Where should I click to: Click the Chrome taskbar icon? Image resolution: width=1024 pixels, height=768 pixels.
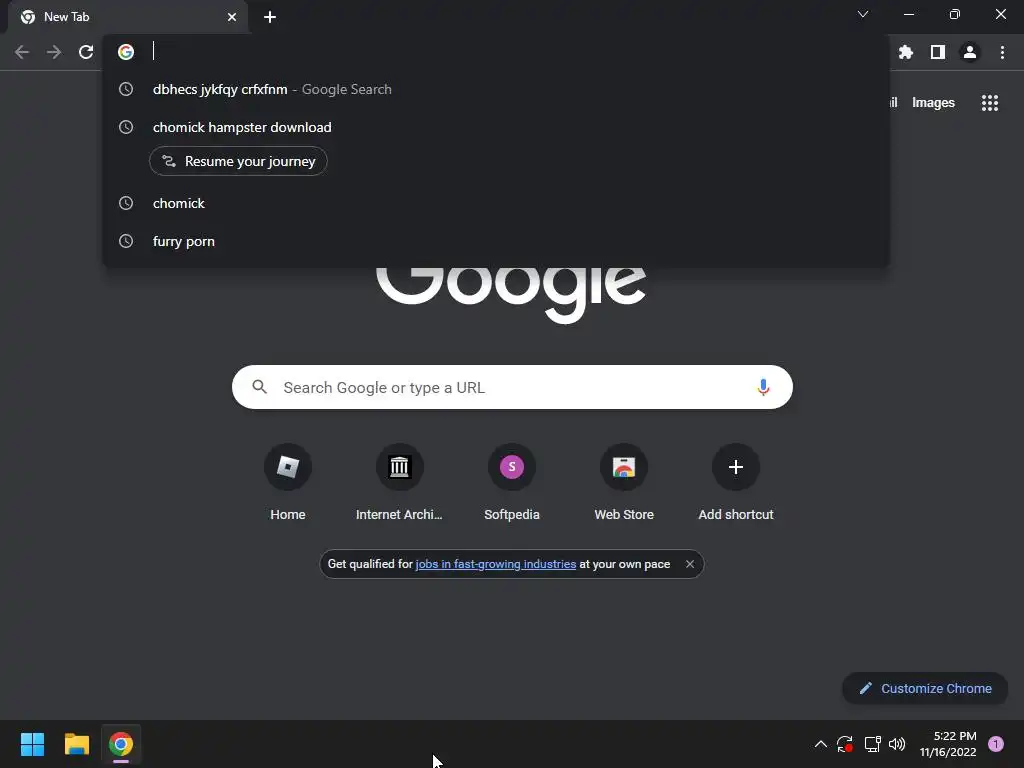[x=121, y=744]
